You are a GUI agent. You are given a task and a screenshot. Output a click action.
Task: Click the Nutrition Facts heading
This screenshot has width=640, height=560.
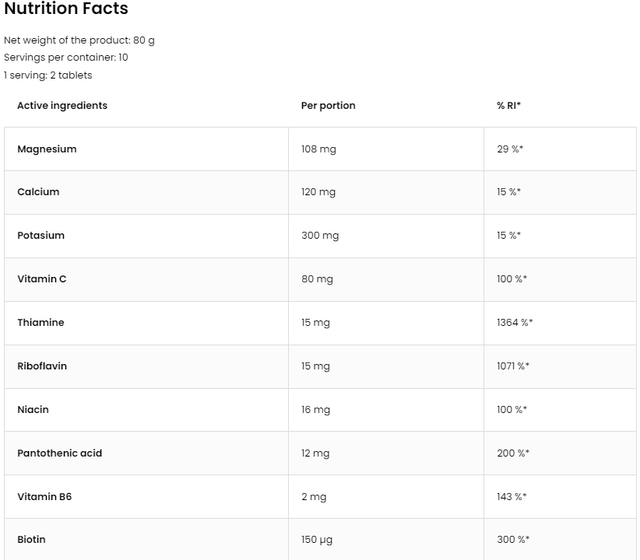click(66, 10)
